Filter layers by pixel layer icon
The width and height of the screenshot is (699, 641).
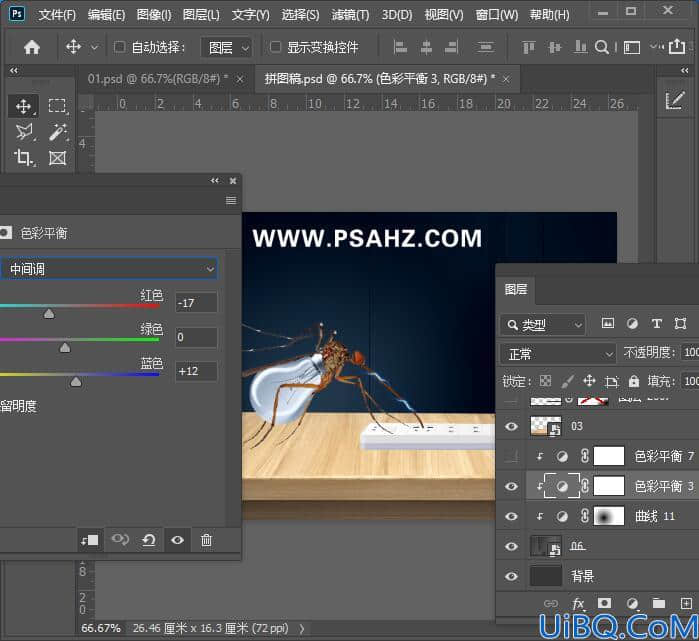pos(608,324)
